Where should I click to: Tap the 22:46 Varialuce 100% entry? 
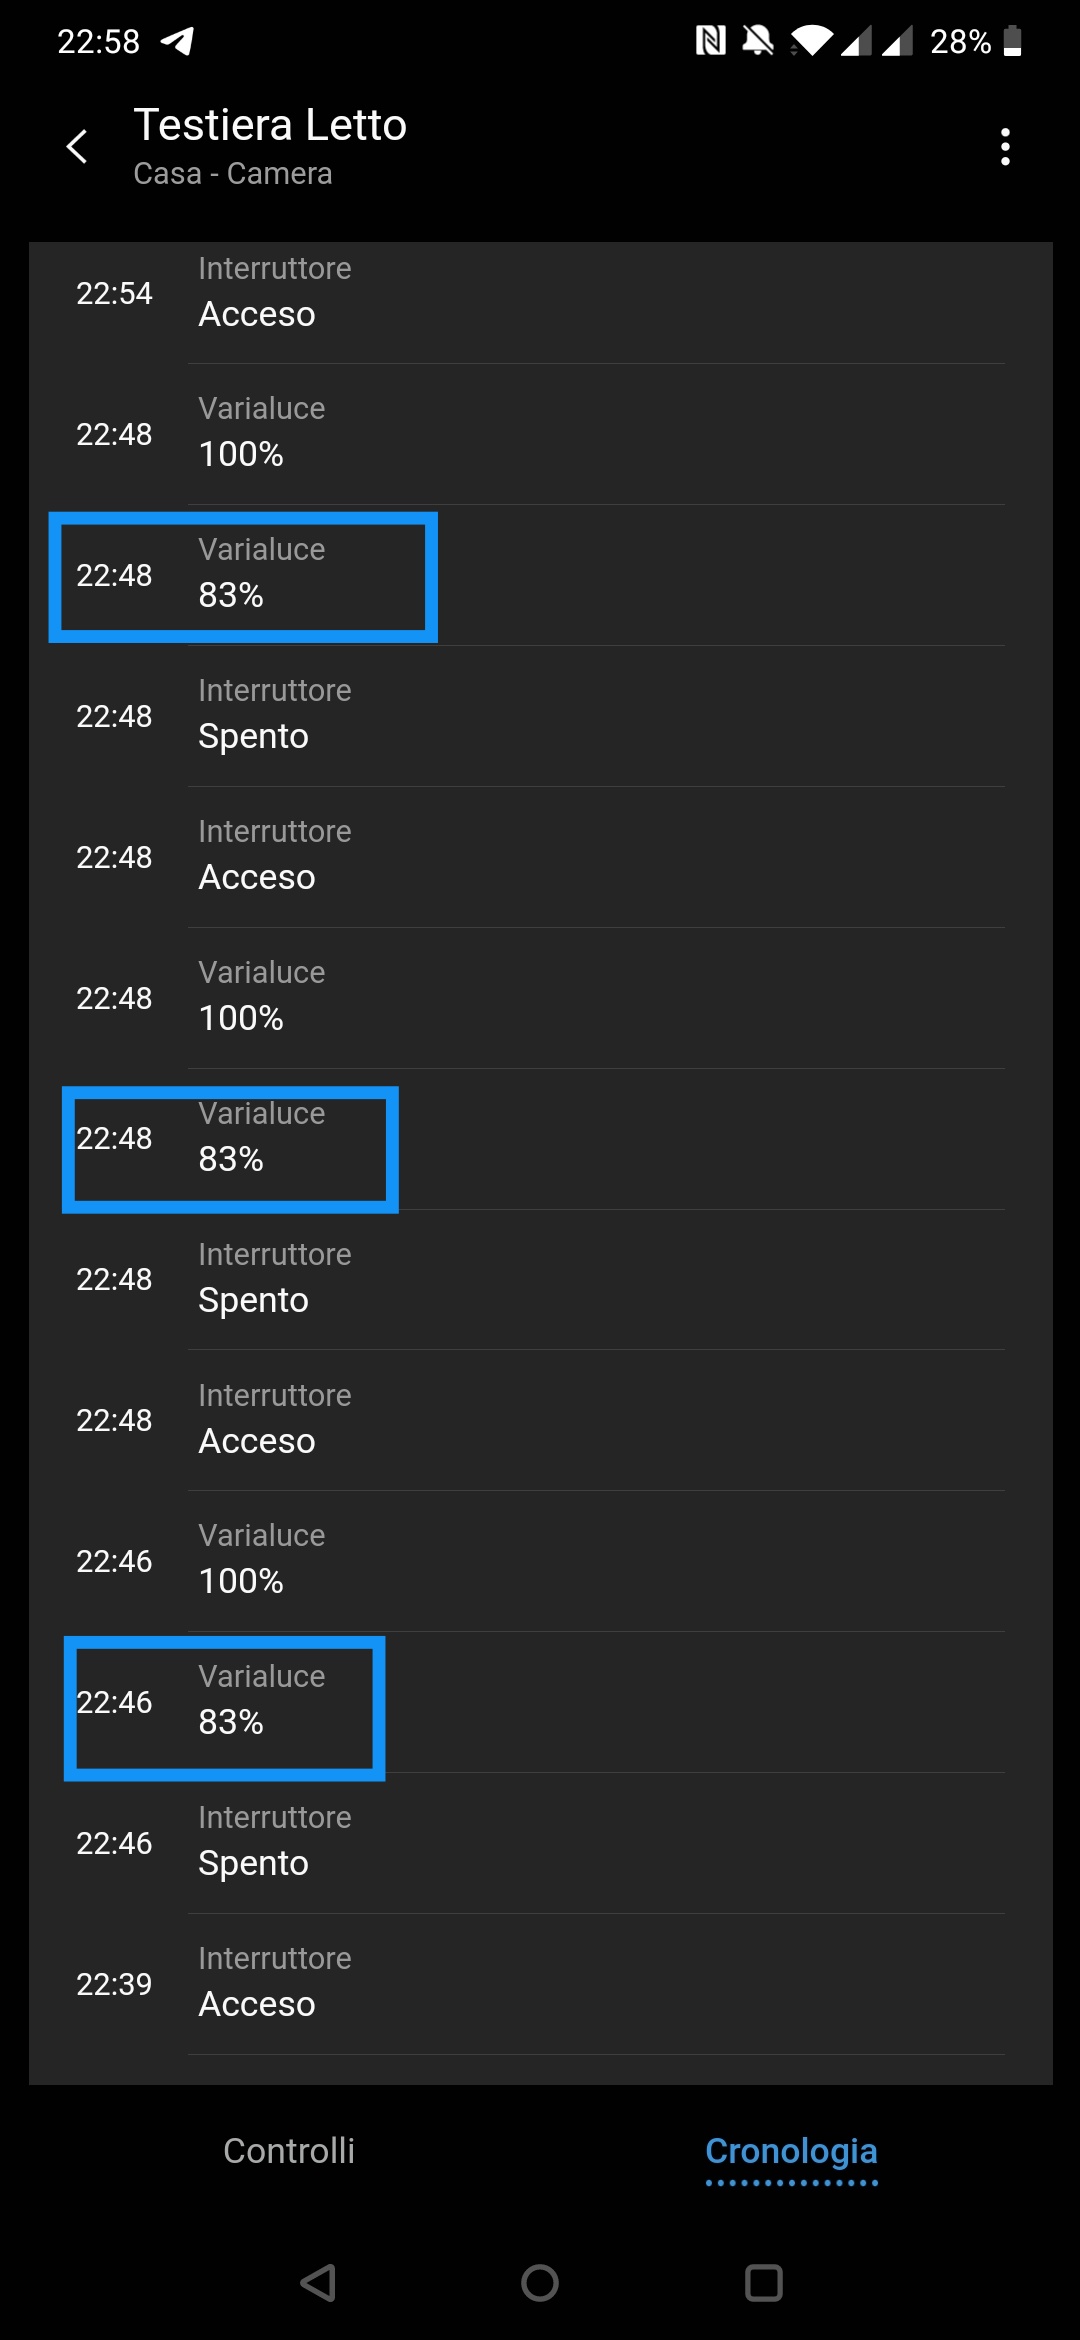(540, 1560)
